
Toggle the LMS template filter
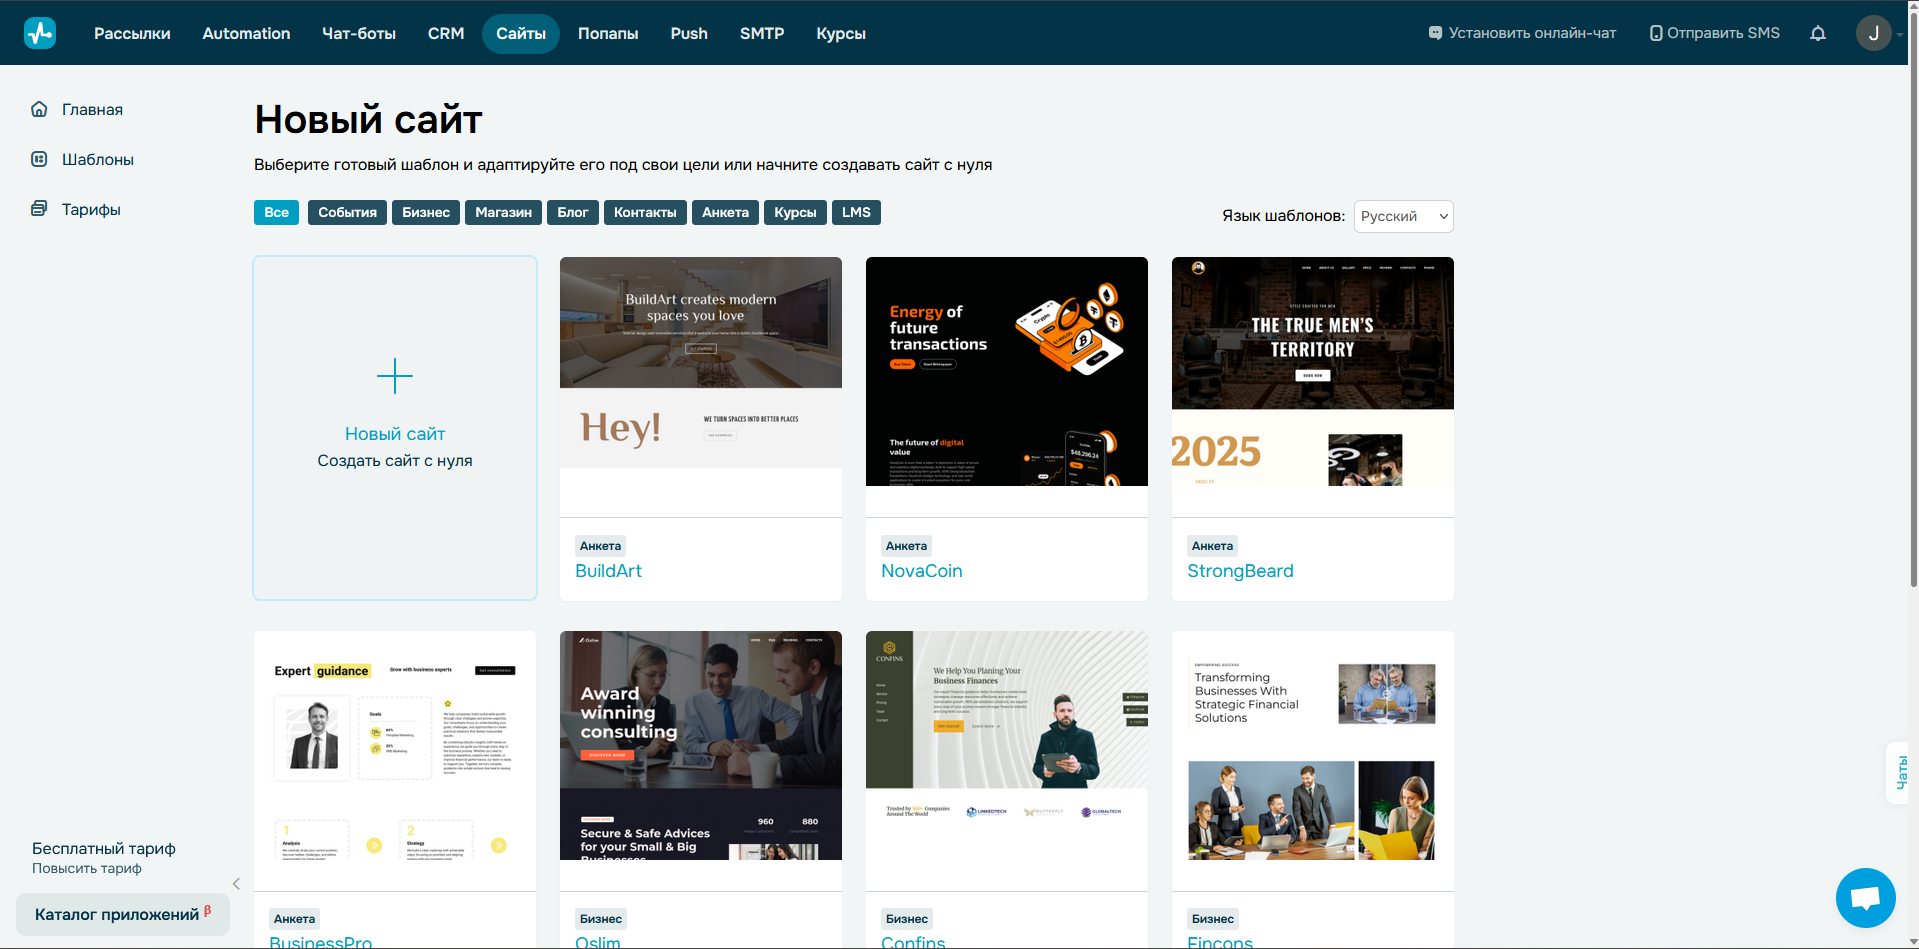(x=856, y=212)
